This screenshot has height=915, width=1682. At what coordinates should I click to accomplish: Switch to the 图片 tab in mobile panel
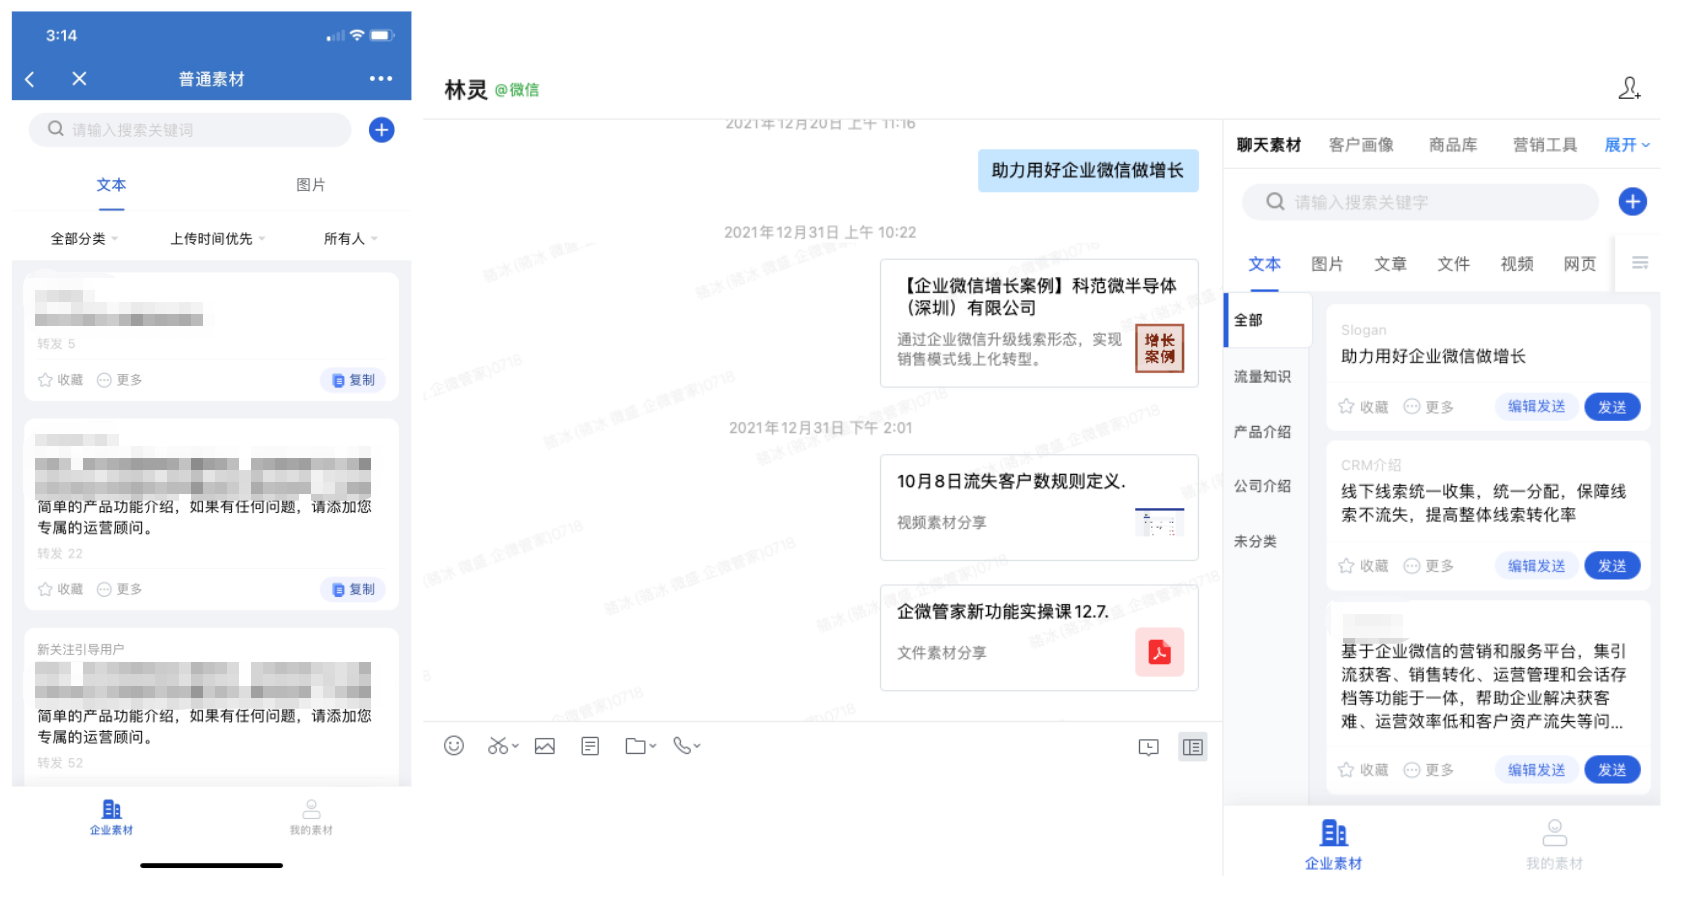point(311,185)
